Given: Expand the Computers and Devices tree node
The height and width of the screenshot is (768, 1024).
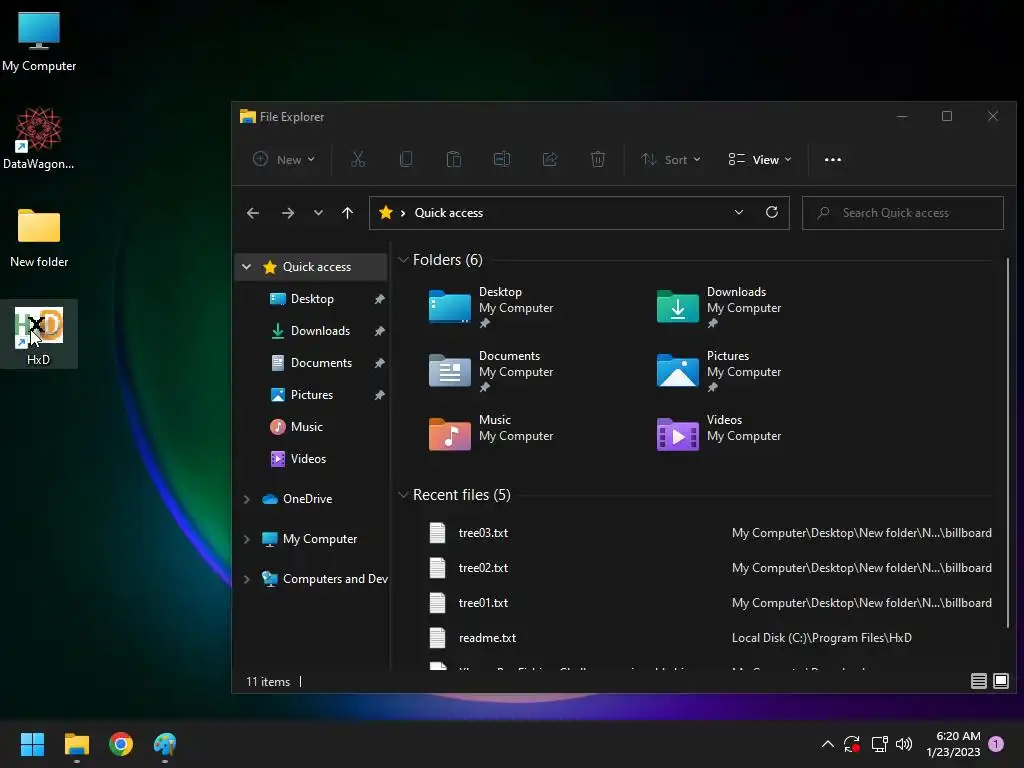Looking at the screenshot, I should tap(246, 579).
